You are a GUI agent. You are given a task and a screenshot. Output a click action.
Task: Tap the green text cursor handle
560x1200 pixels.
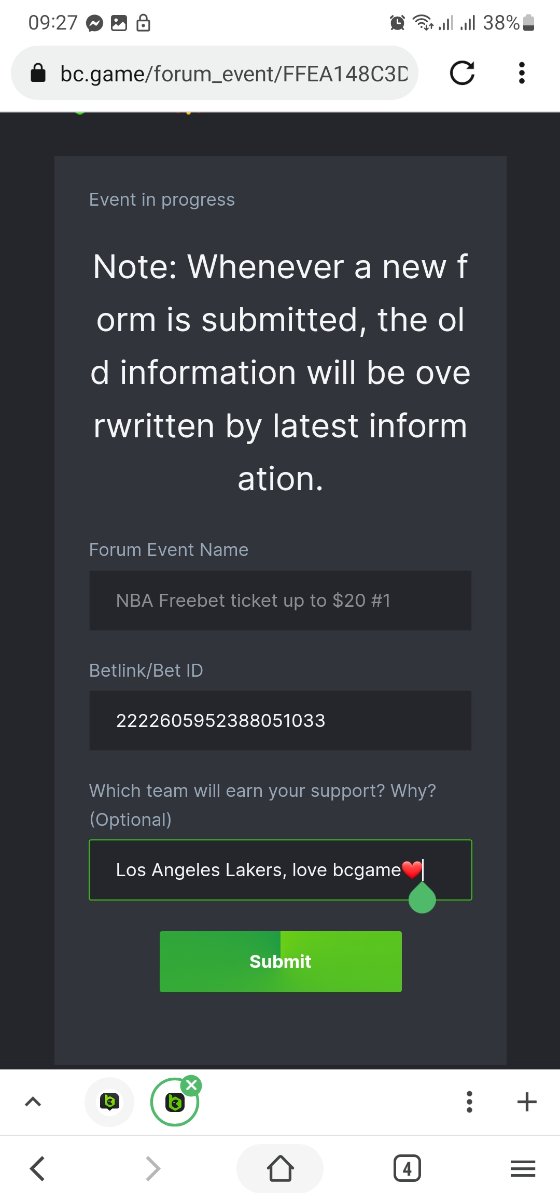pos(422,897)
